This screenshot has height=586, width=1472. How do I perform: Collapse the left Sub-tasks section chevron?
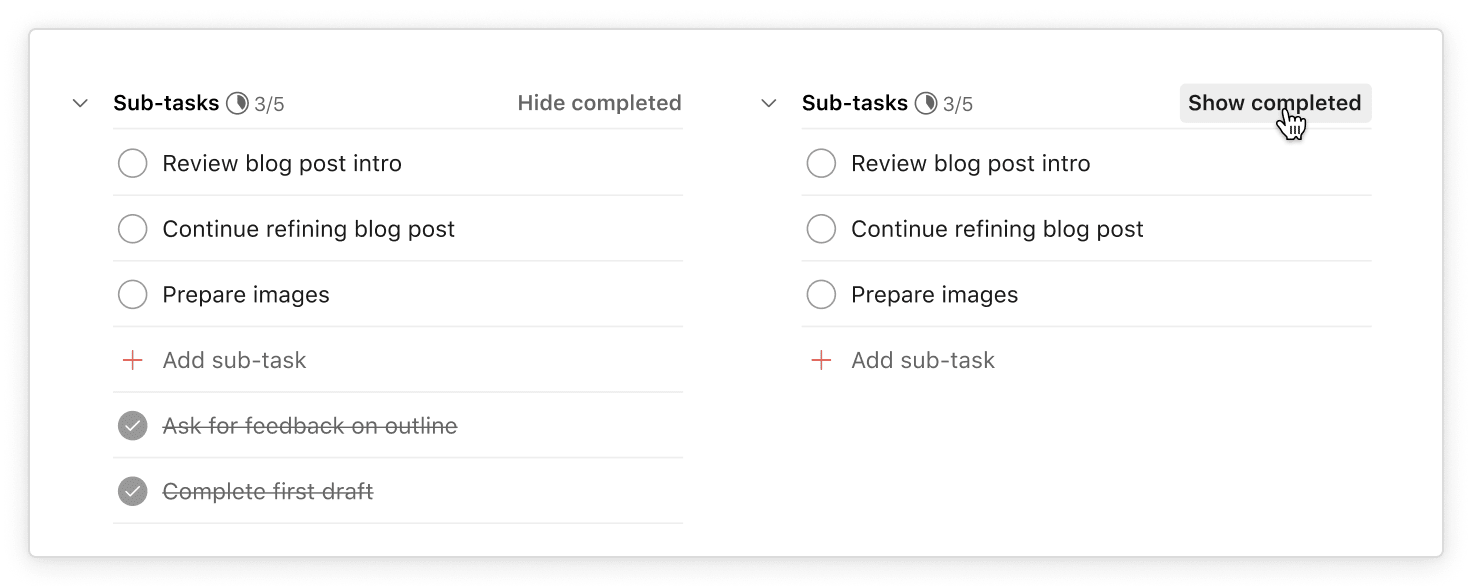(x=80, y=102)
